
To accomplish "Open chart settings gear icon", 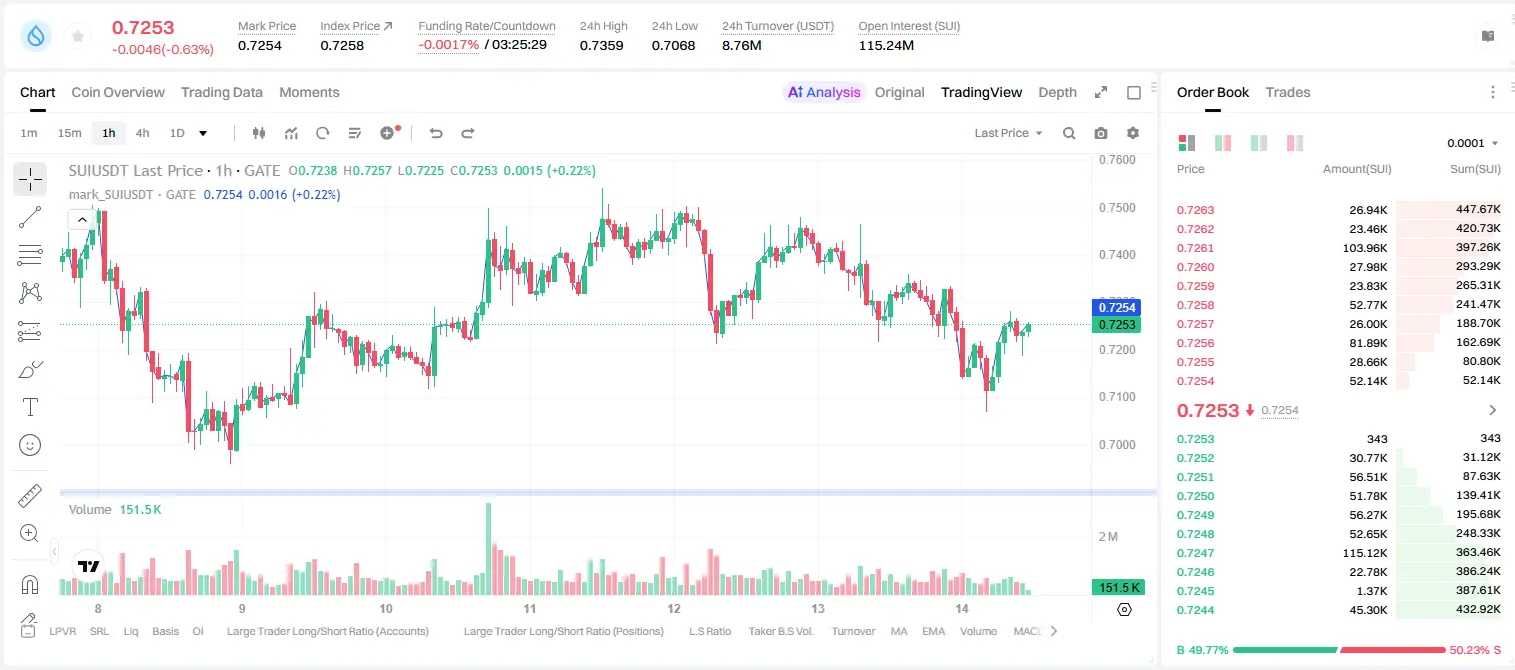I will [1133, 133].
